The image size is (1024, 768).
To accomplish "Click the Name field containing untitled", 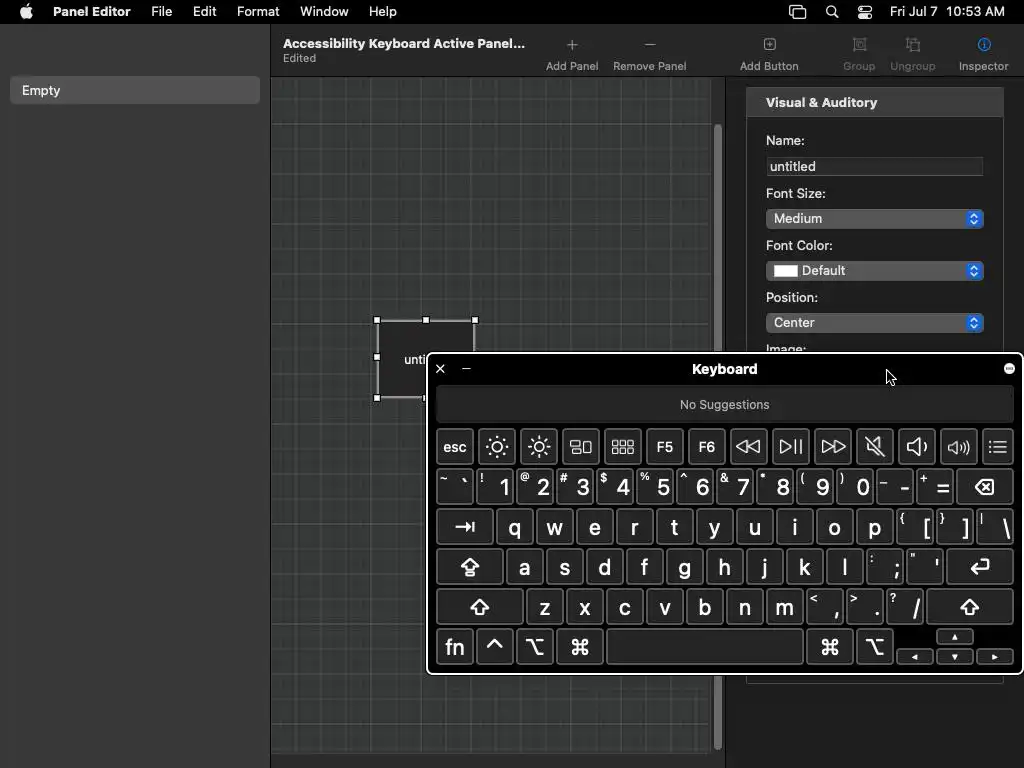I will (x=874, y=167).
